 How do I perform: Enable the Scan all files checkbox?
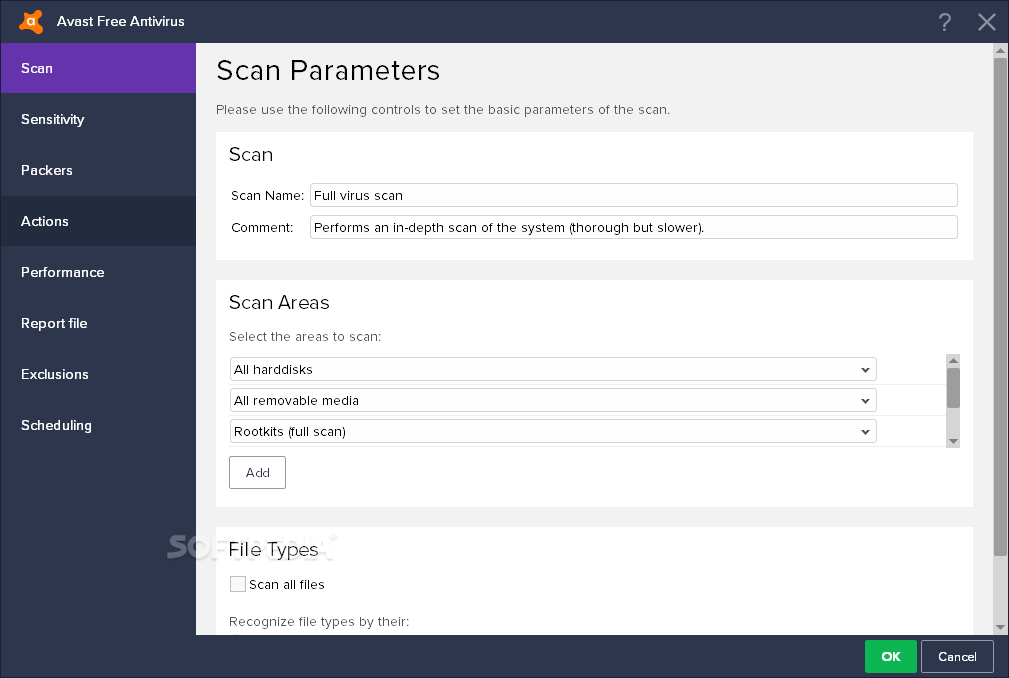click(x=237, y=584)
